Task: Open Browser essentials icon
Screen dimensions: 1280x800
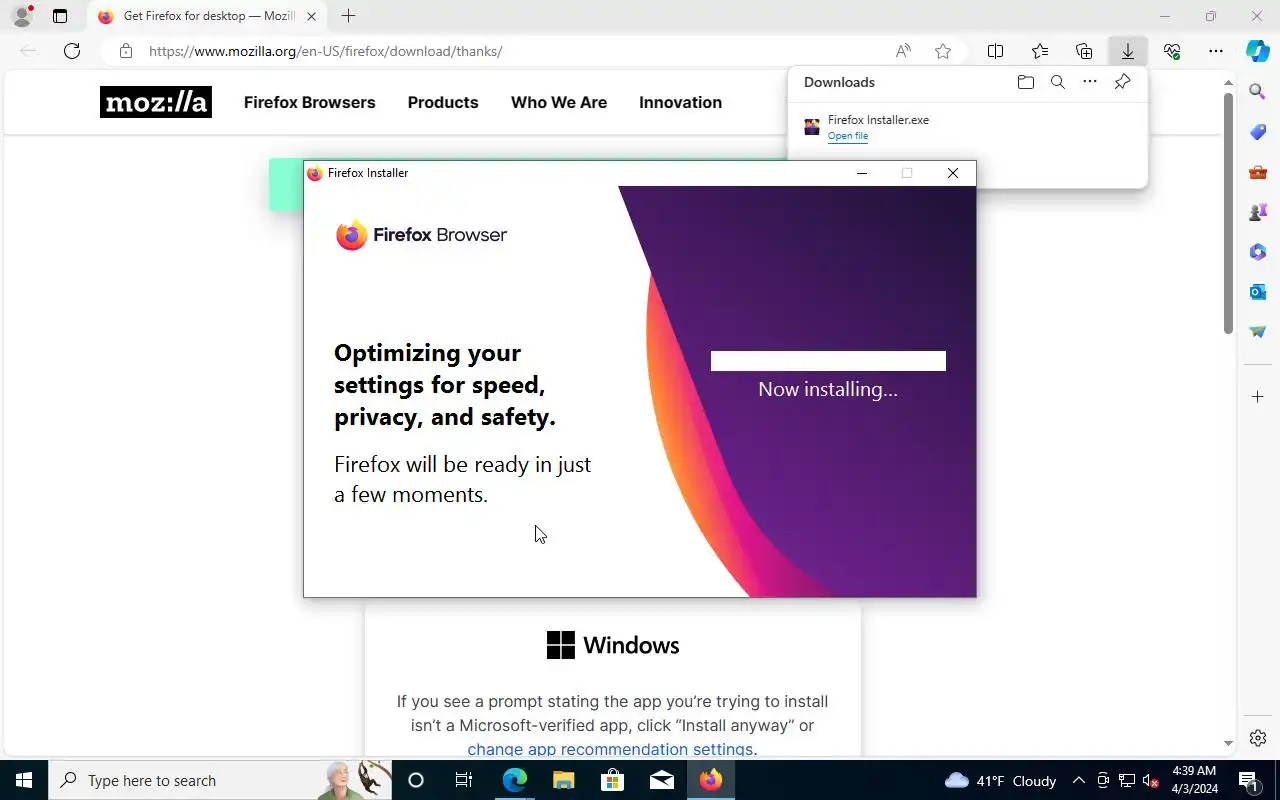Action: 1172,51
